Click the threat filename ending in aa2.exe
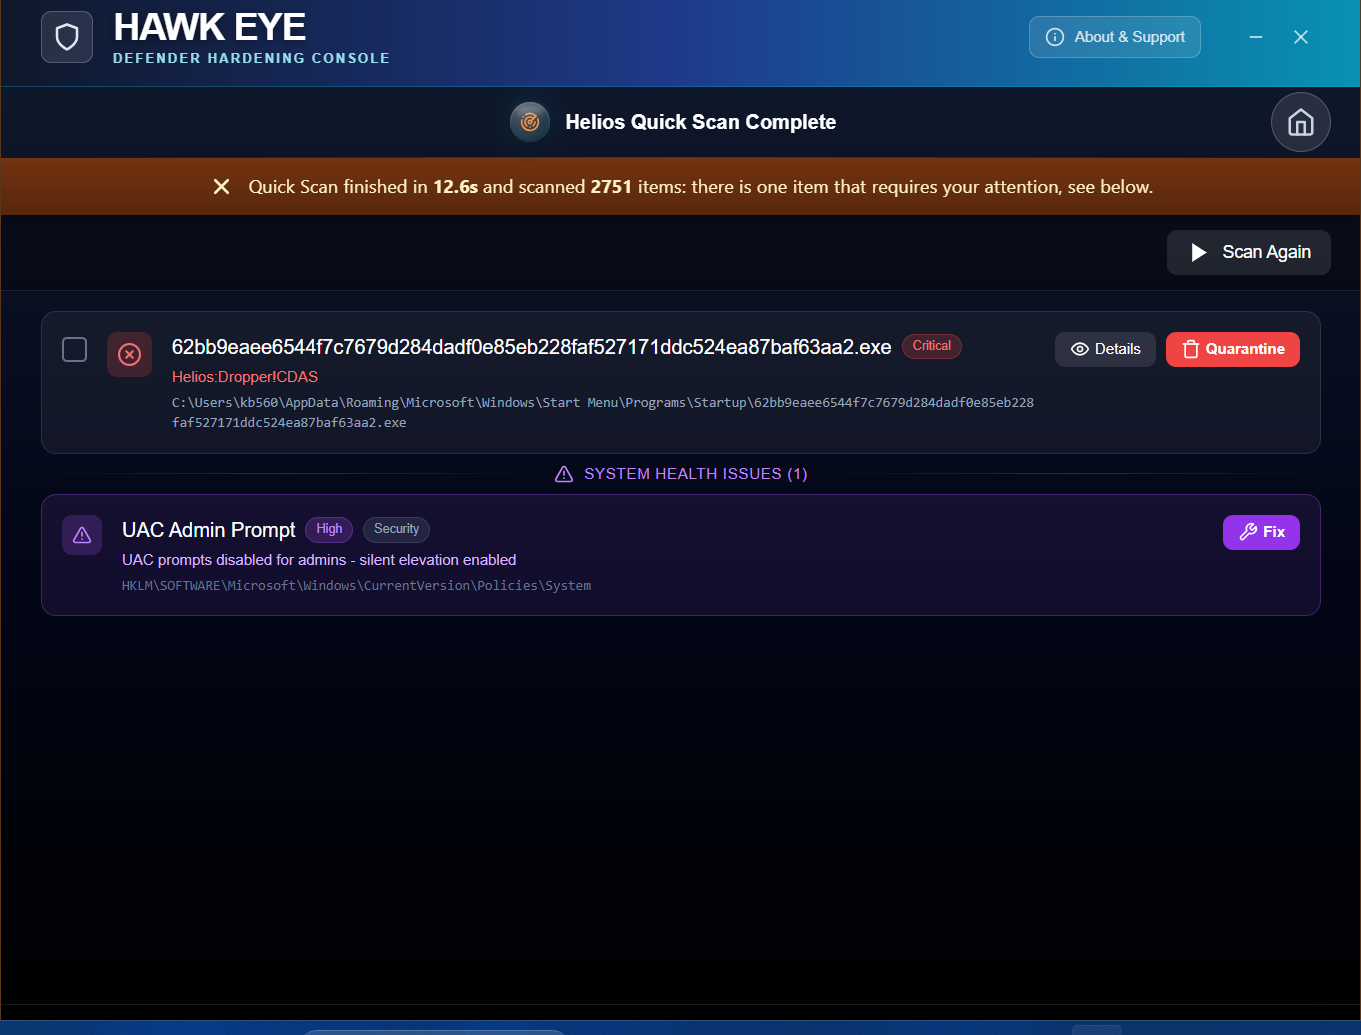Viewport: 1361px width, 1035px height. click(531, 347)
